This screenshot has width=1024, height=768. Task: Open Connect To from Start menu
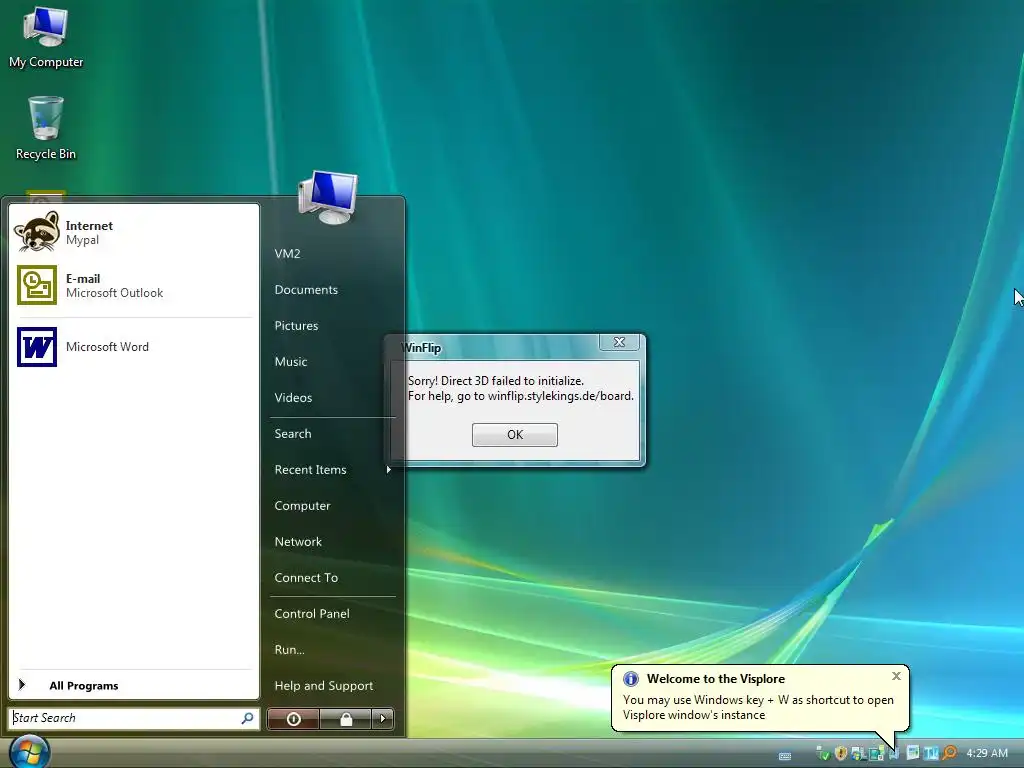click(x=306, y=577)
